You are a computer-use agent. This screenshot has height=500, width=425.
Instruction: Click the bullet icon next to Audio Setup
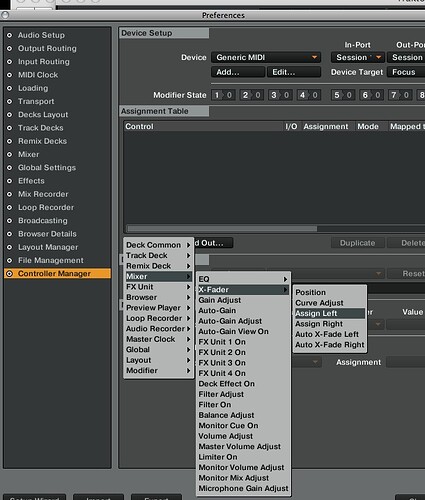9,35
